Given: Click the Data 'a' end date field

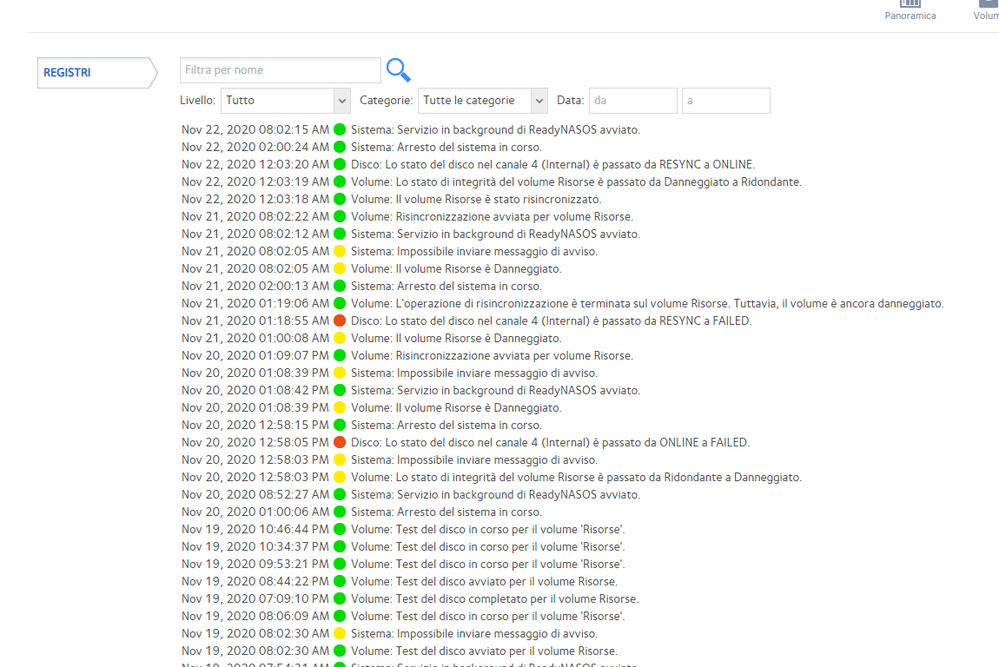Looking at the screenshot, I should tap(726, 100).
